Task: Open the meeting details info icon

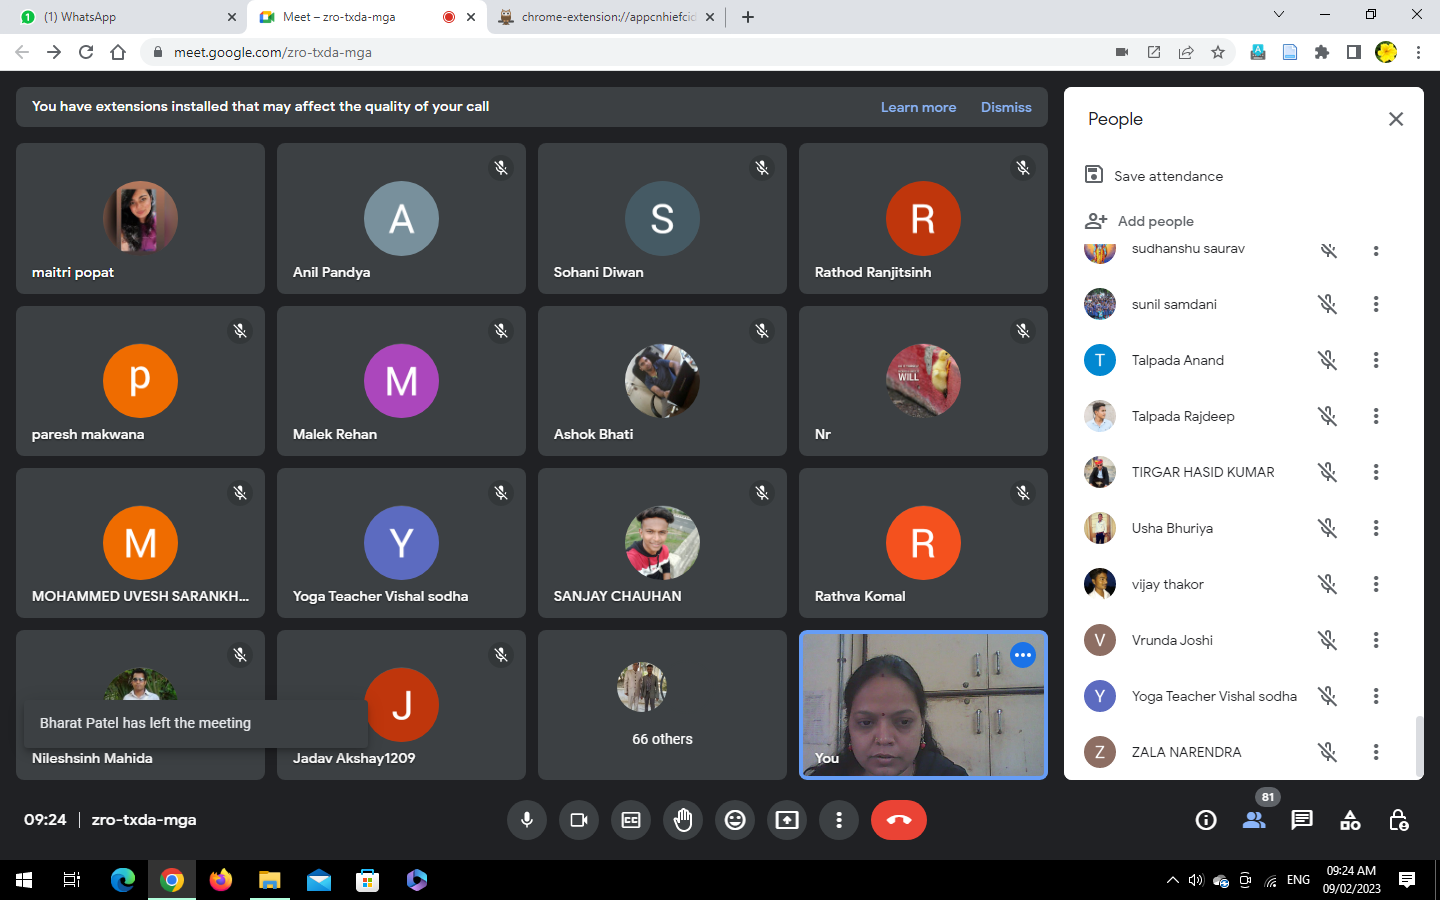Action: (x=1206, y=820)
